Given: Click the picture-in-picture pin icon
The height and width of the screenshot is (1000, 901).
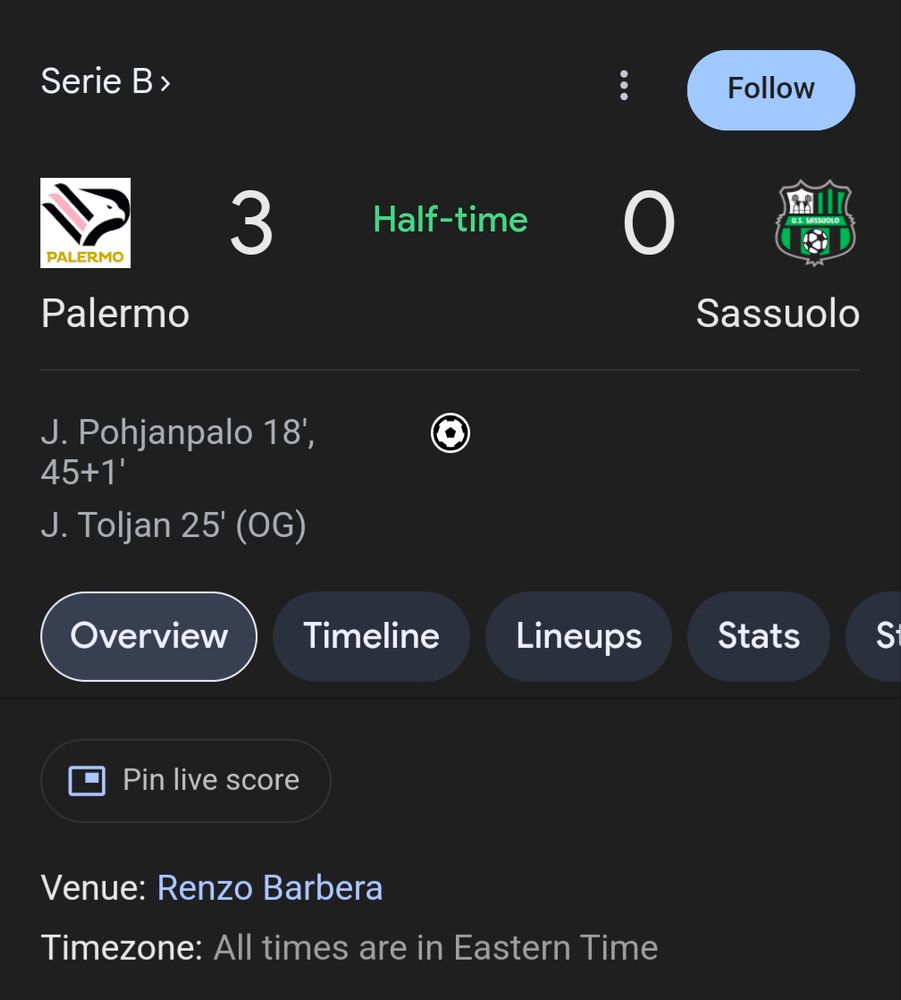Looking at the screenshot, I should coord(87,780).
